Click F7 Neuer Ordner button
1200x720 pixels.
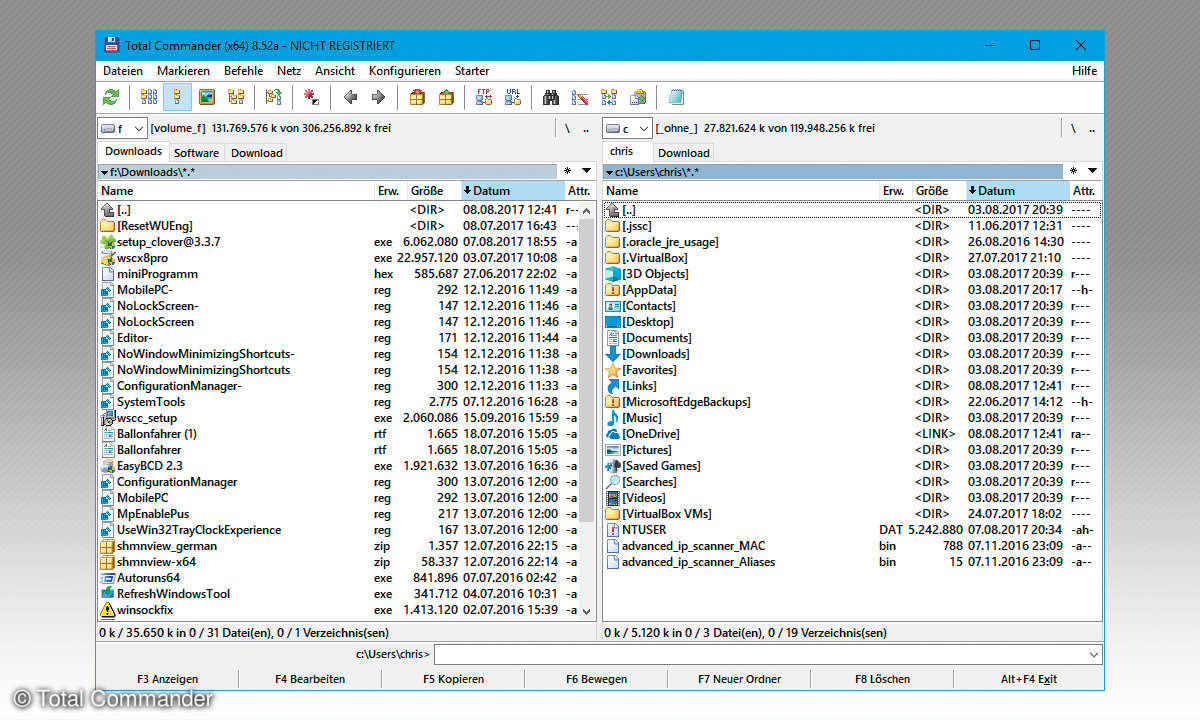739,679
